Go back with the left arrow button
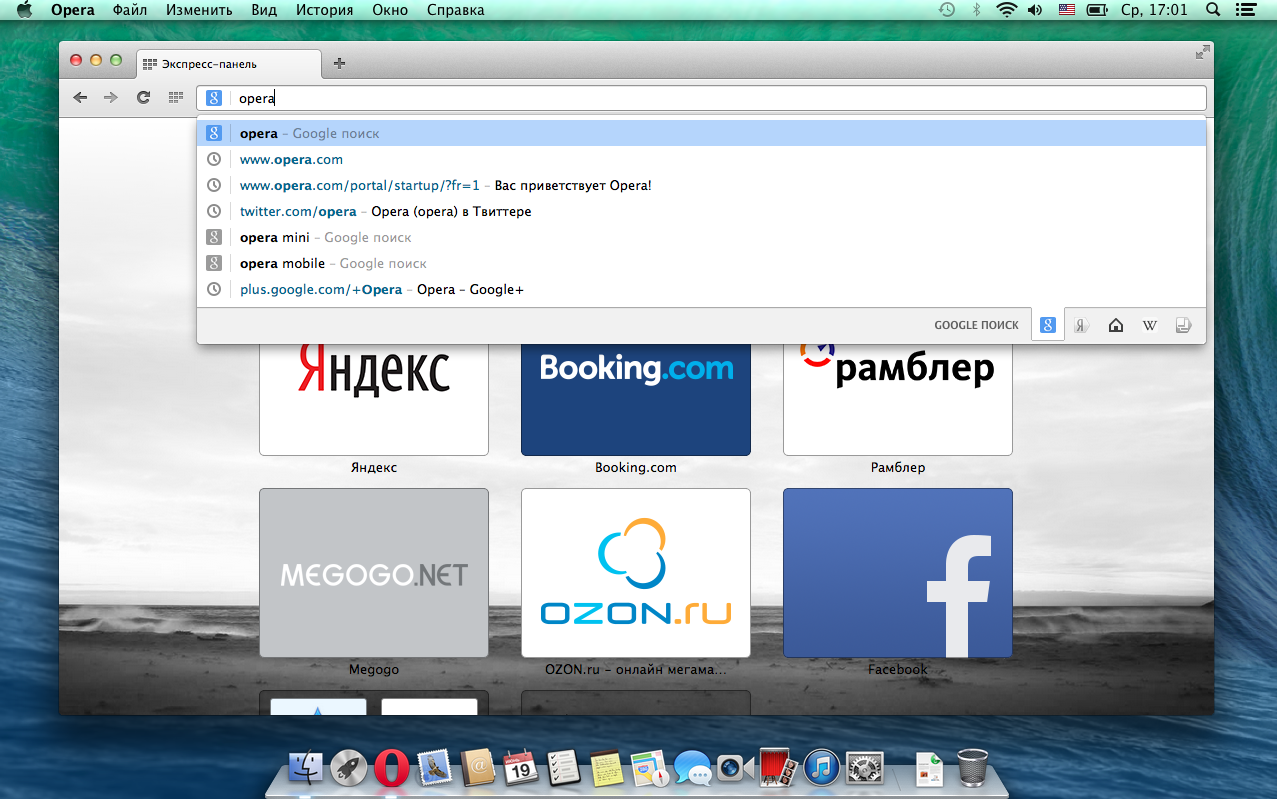 (x=80, y=97)
